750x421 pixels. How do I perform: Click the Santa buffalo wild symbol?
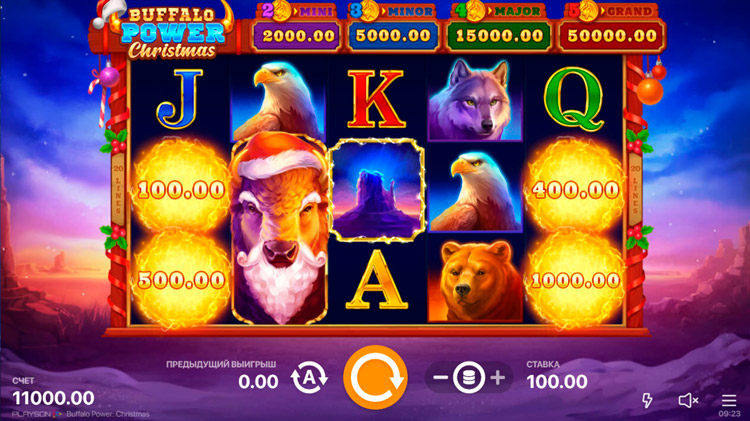coord(279,230)
